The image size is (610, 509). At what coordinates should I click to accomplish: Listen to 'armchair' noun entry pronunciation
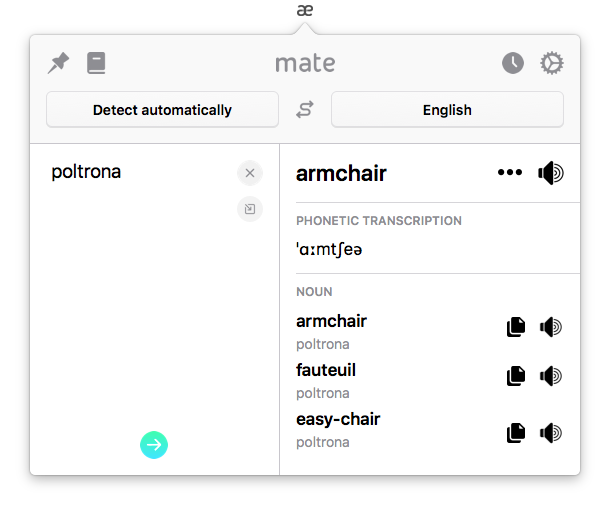click(550, 327)
